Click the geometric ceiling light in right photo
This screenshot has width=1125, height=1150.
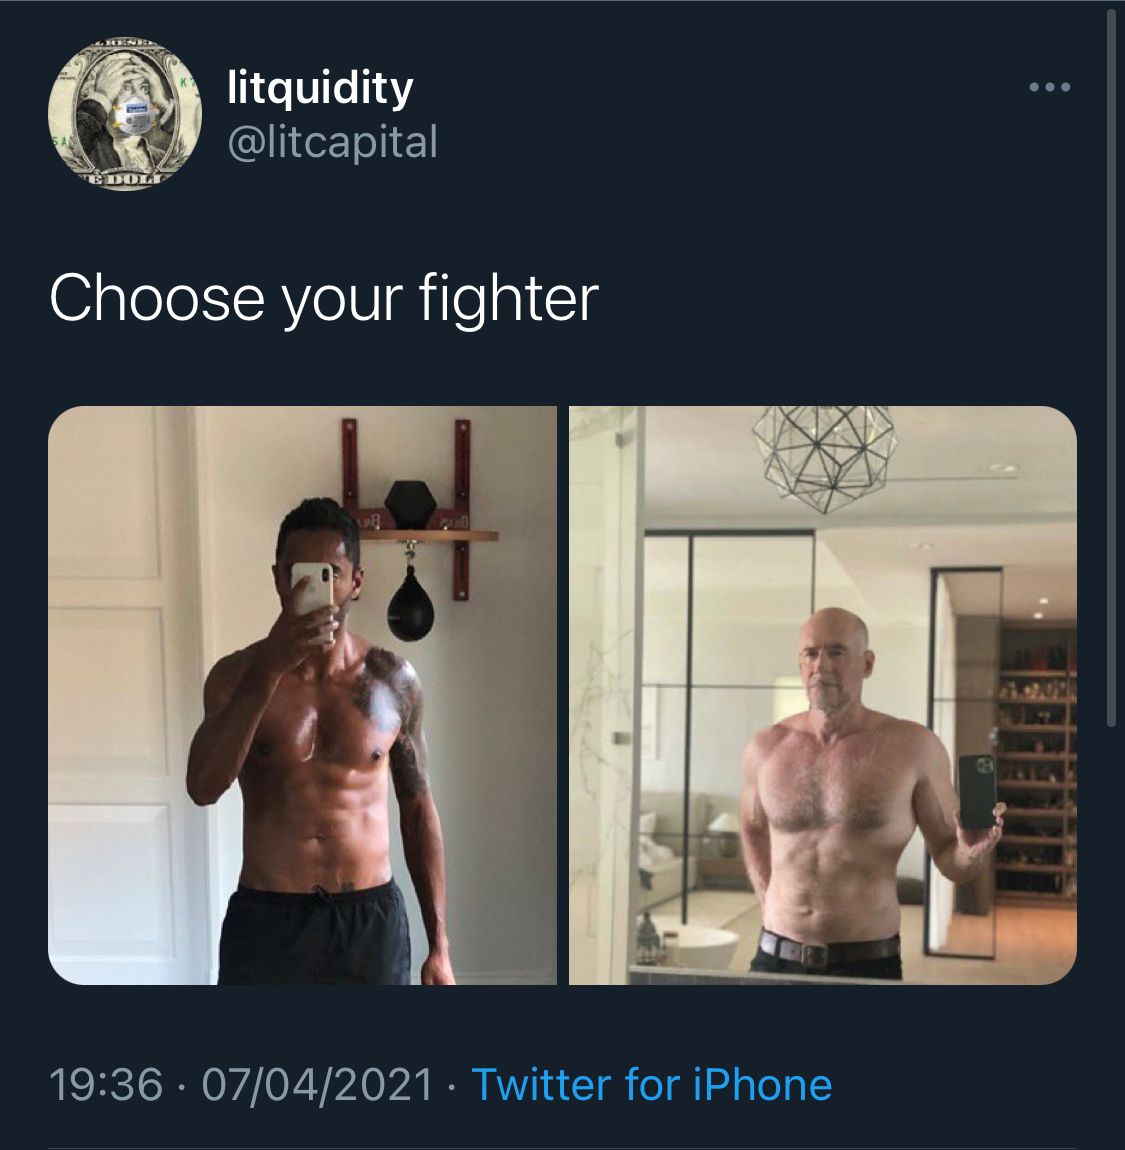tap(825, 455)
